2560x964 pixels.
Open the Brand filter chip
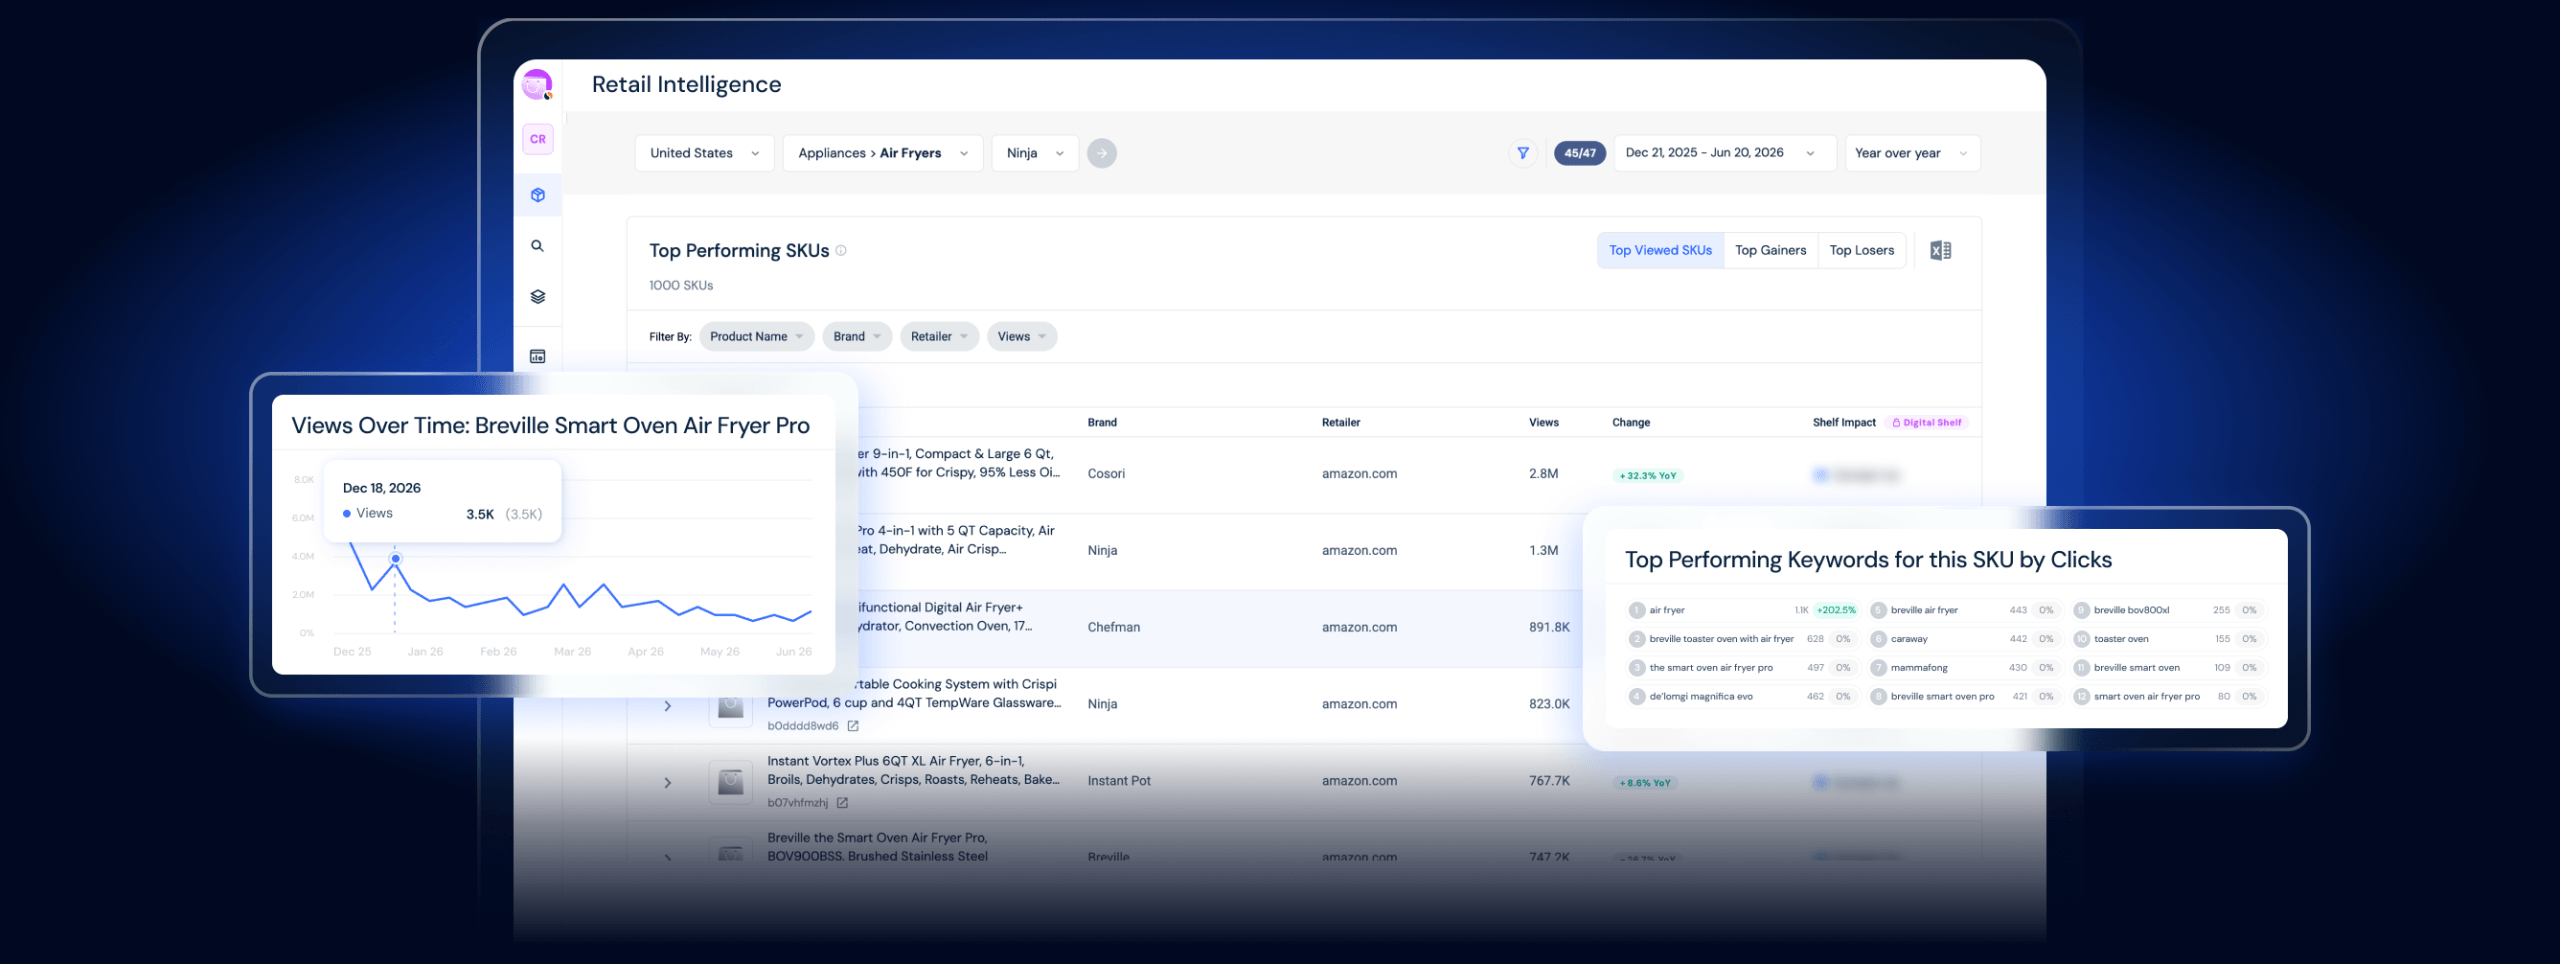(x=857, y=337)
